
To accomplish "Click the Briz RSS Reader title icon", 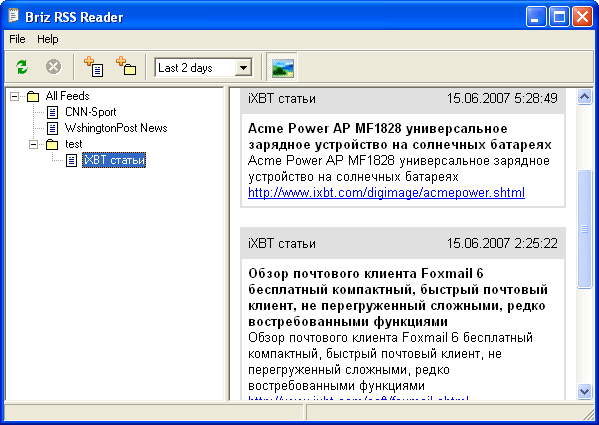I will point(14,16).
